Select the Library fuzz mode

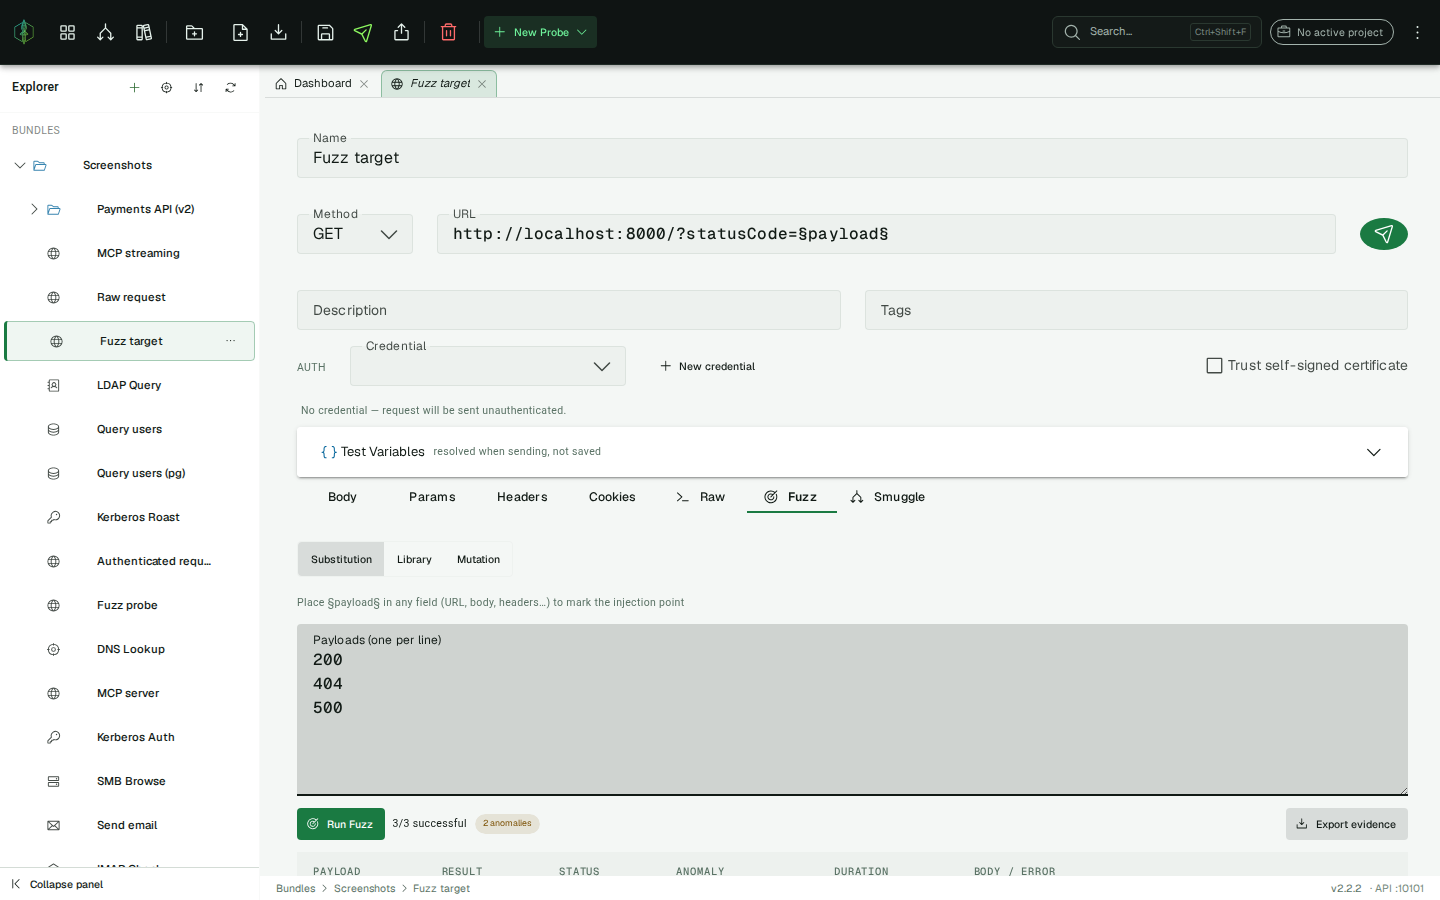(414, 559)
